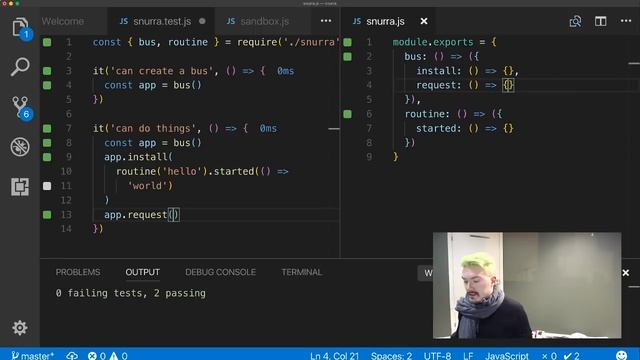Viewport: 640px width, 360px height.
Task: Open the Explorer view in activity bar
Action: point(20,27)
